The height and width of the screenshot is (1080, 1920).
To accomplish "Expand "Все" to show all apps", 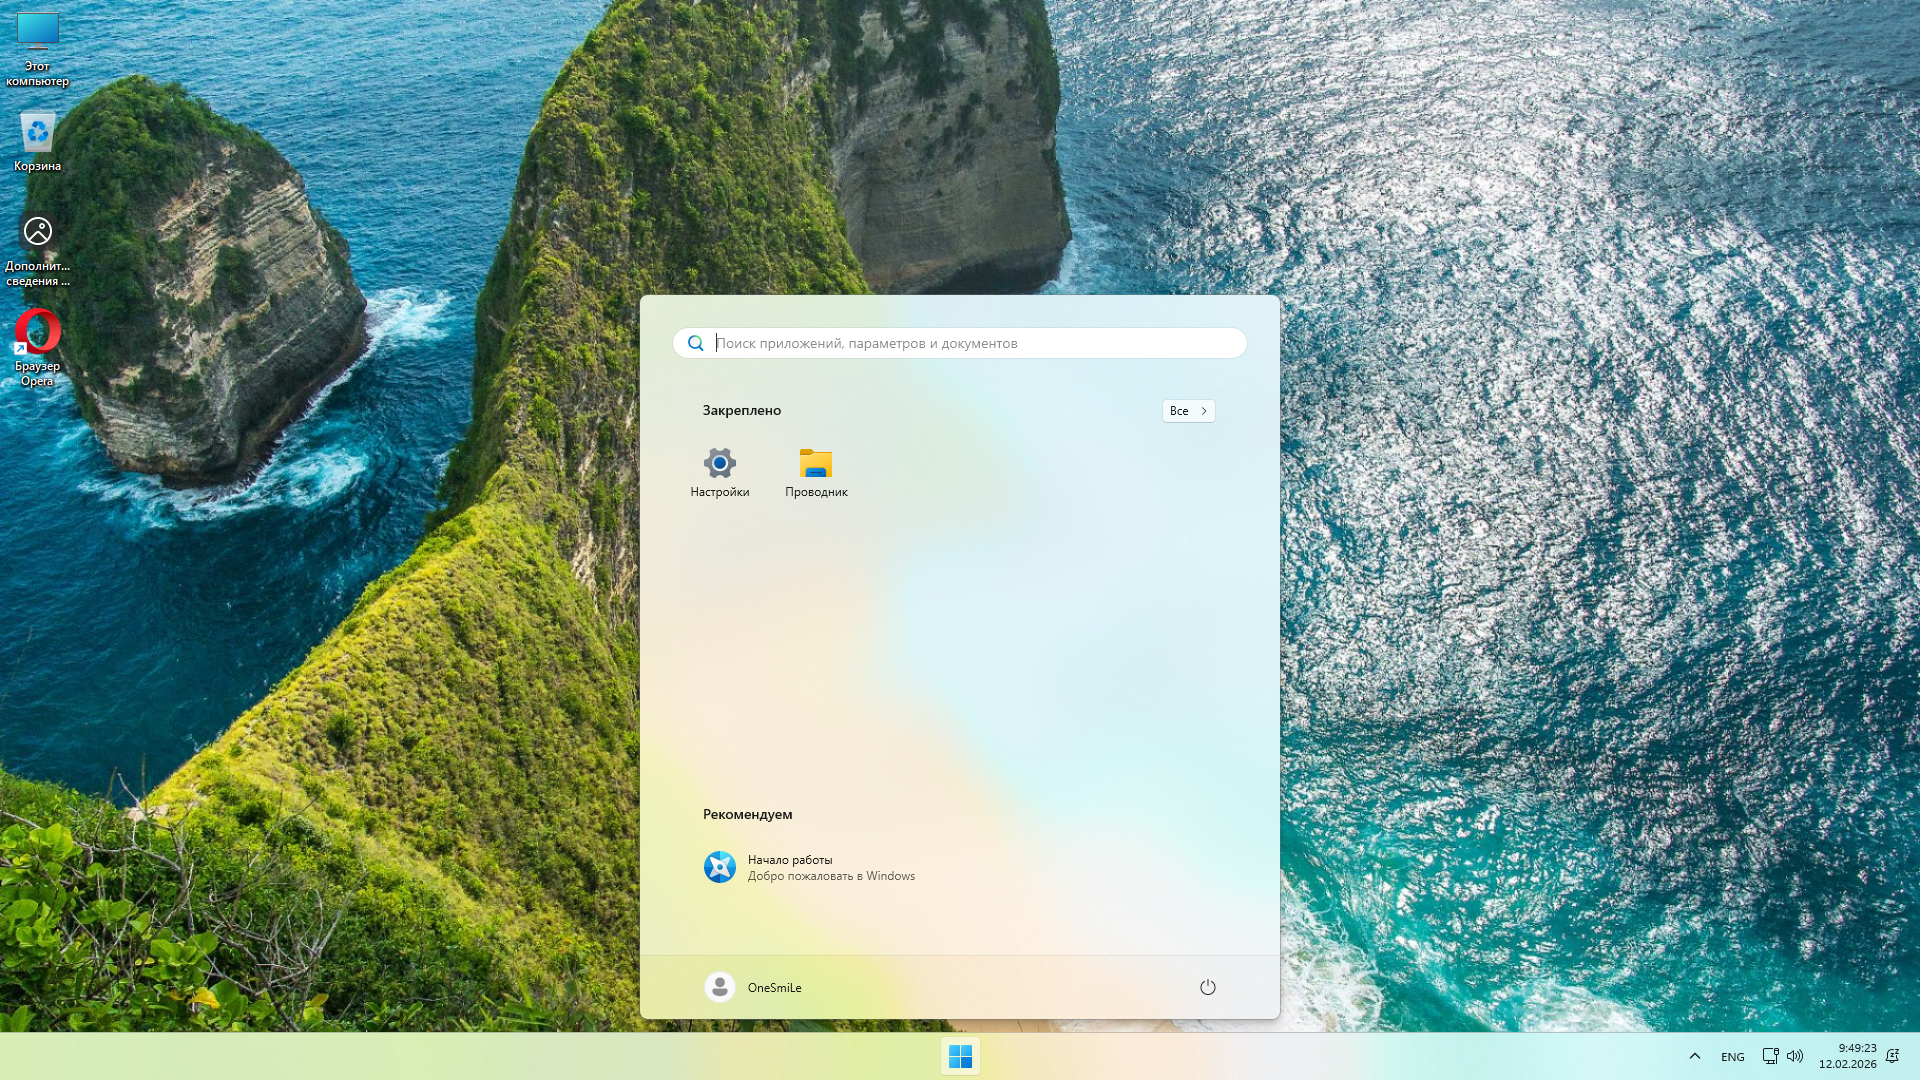I will click(x=1188, y=411).
